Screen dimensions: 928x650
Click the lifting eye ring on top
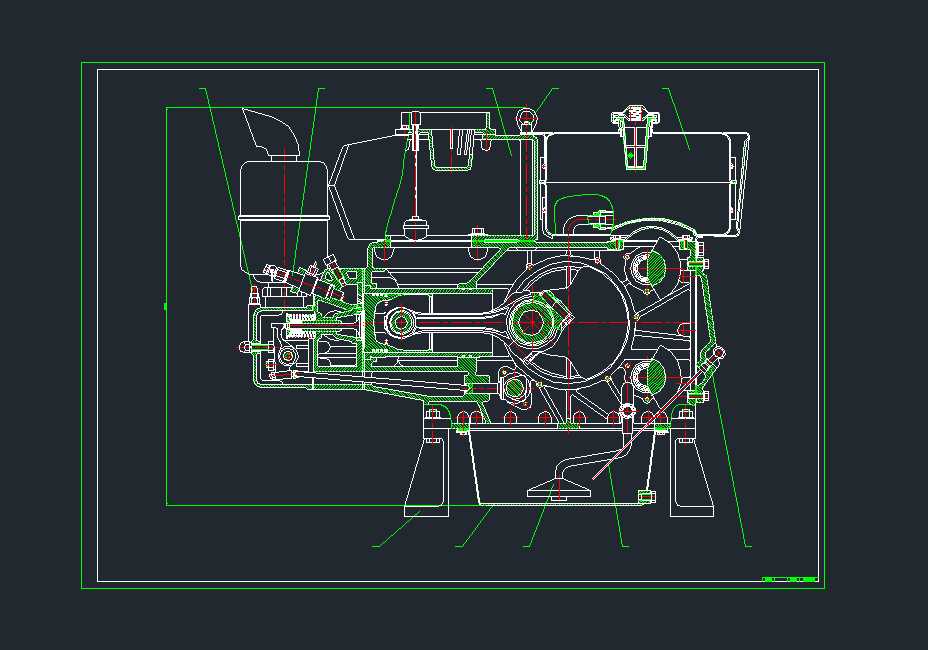tap(526, 118)
